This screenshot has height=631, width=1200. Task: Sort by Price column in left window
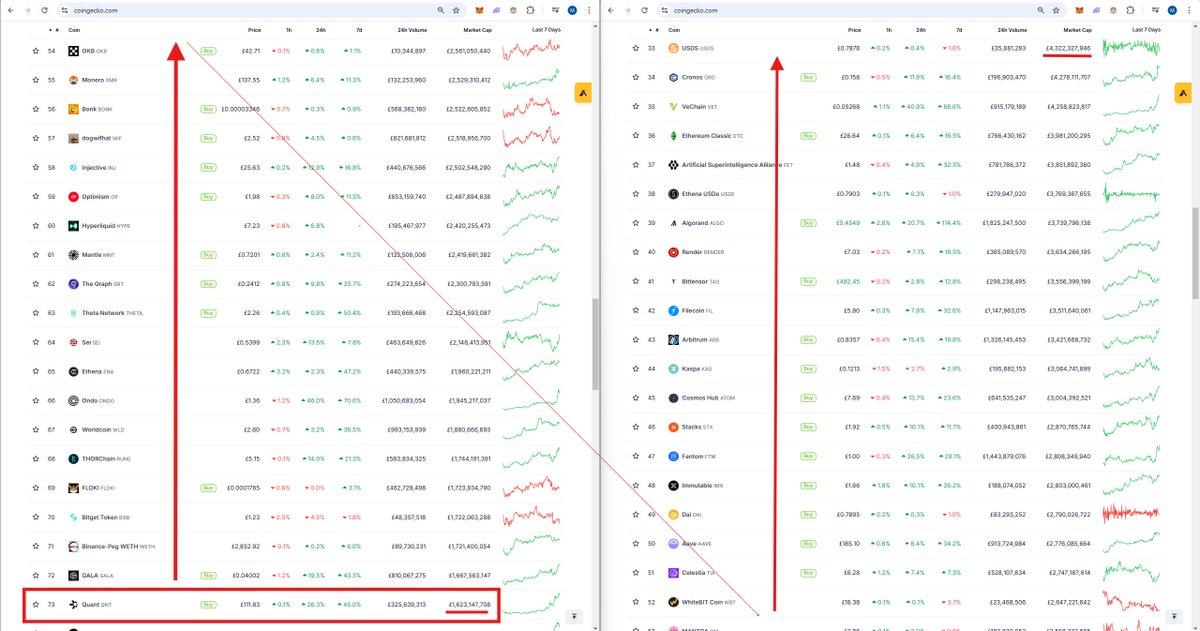(254, 30)
